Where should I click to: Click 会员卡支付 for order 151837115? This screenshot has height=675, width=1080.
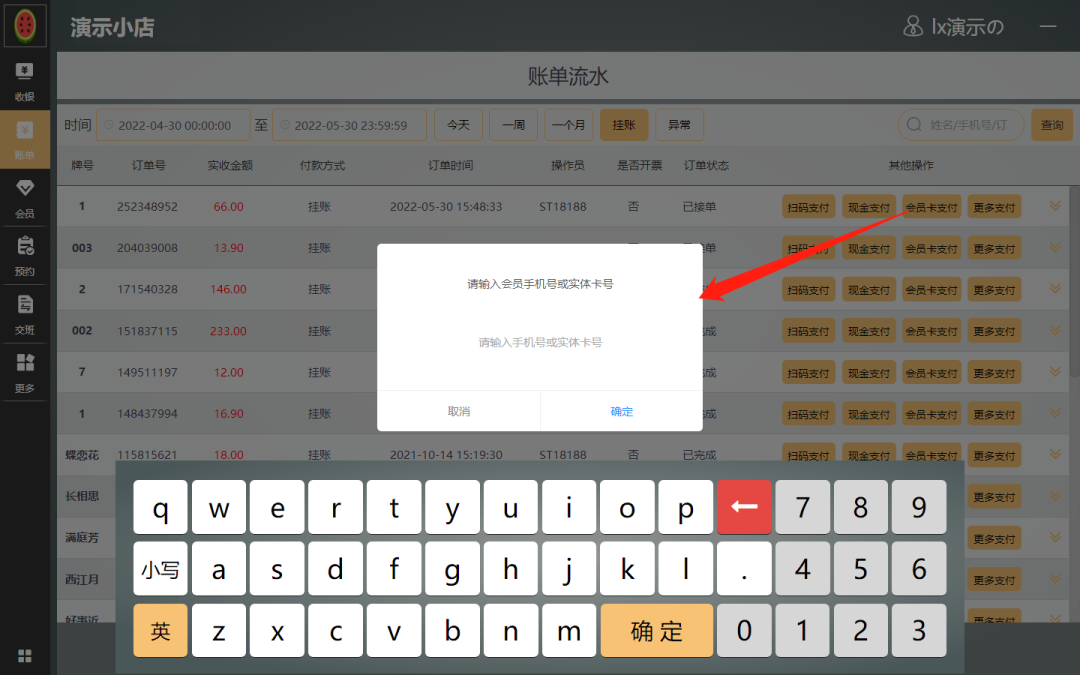931,331
